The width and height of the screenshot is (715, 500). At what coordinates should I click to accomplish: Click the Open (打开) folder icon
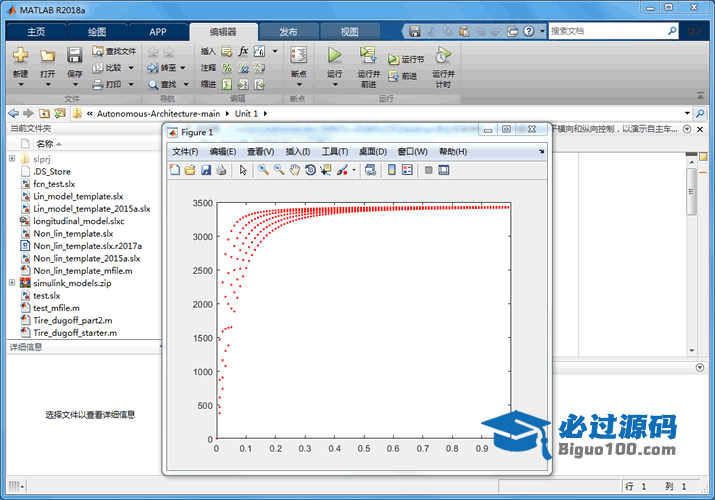pos(47,56)
